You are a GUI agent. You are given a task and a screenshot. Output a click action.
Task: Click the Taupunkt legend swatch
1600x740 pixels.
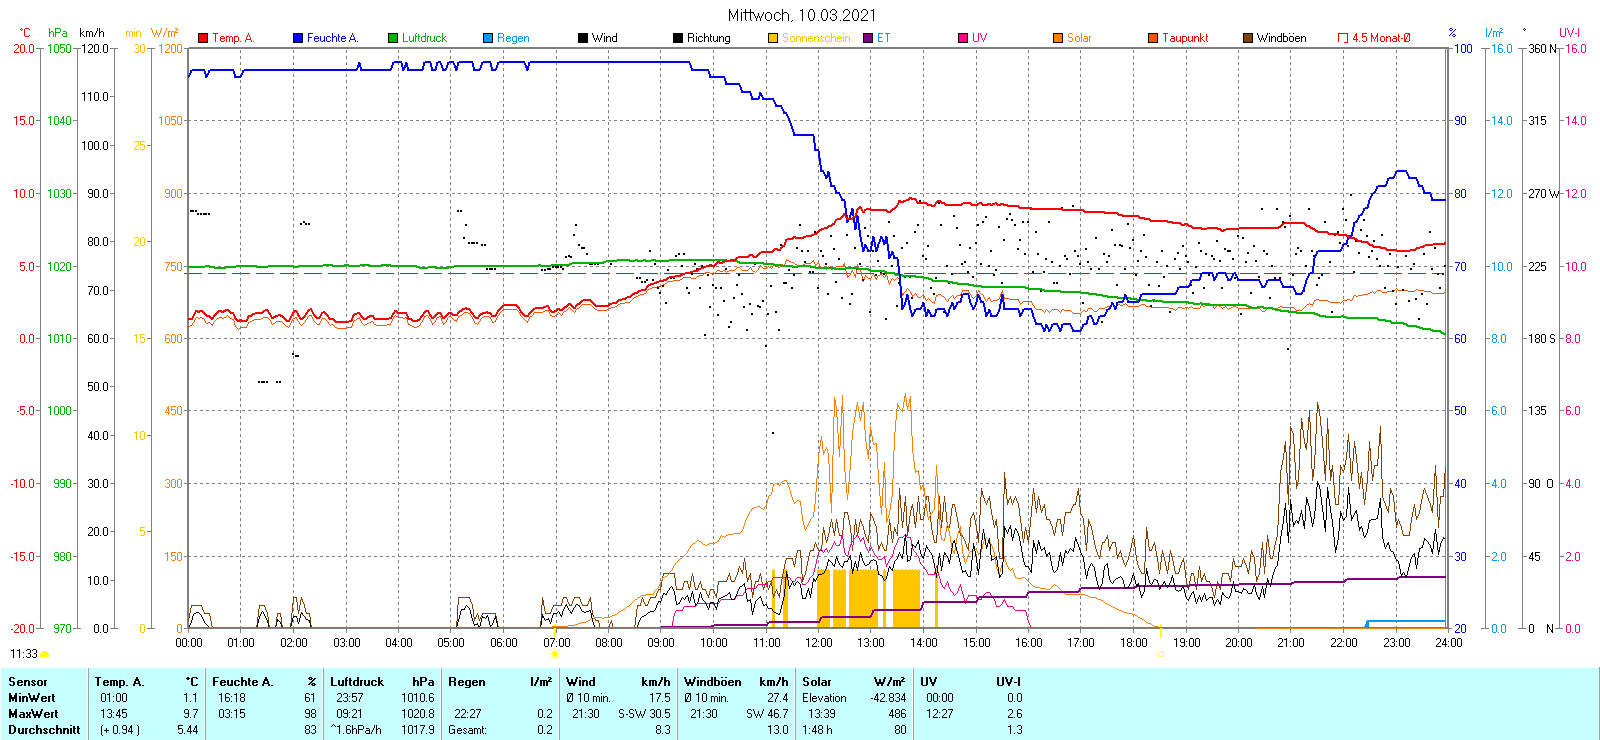(x=1153, y=38)
